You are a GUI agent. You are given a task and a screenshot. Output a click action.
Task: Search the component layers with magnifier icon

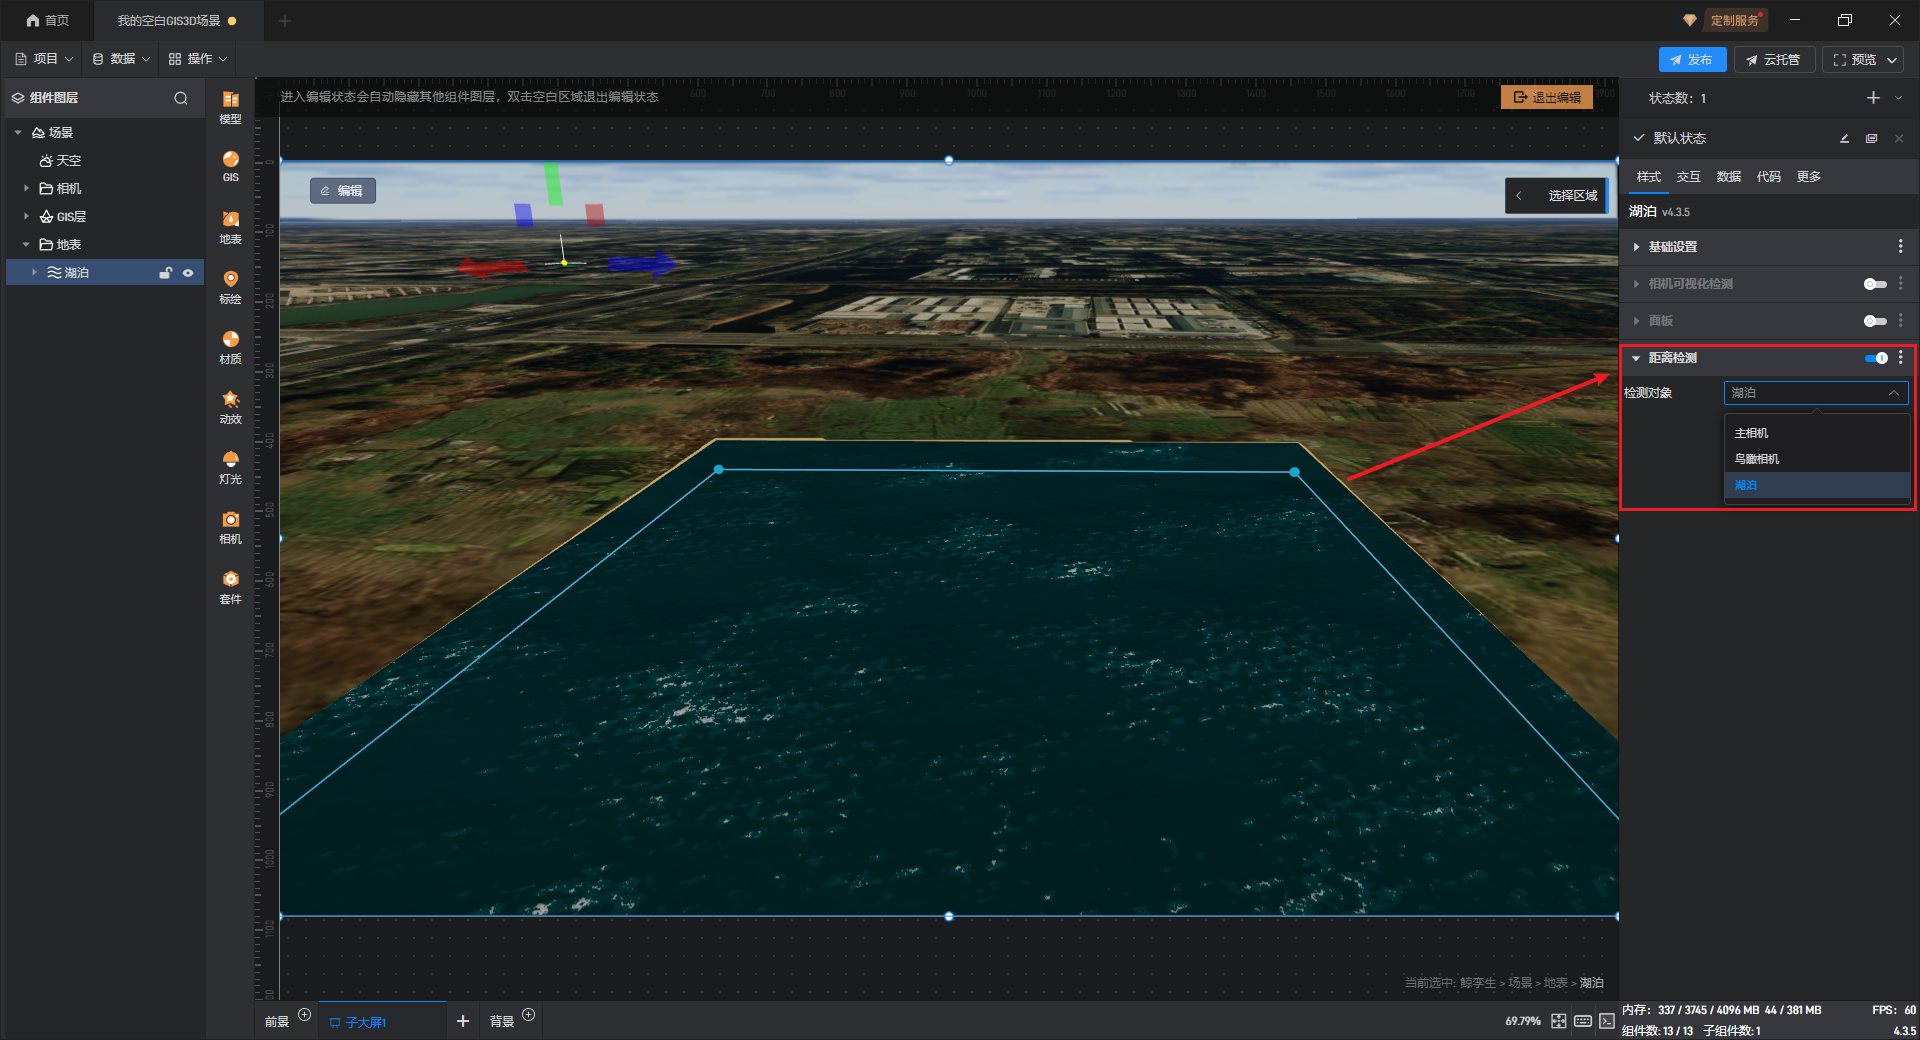[x=181, y=98]
